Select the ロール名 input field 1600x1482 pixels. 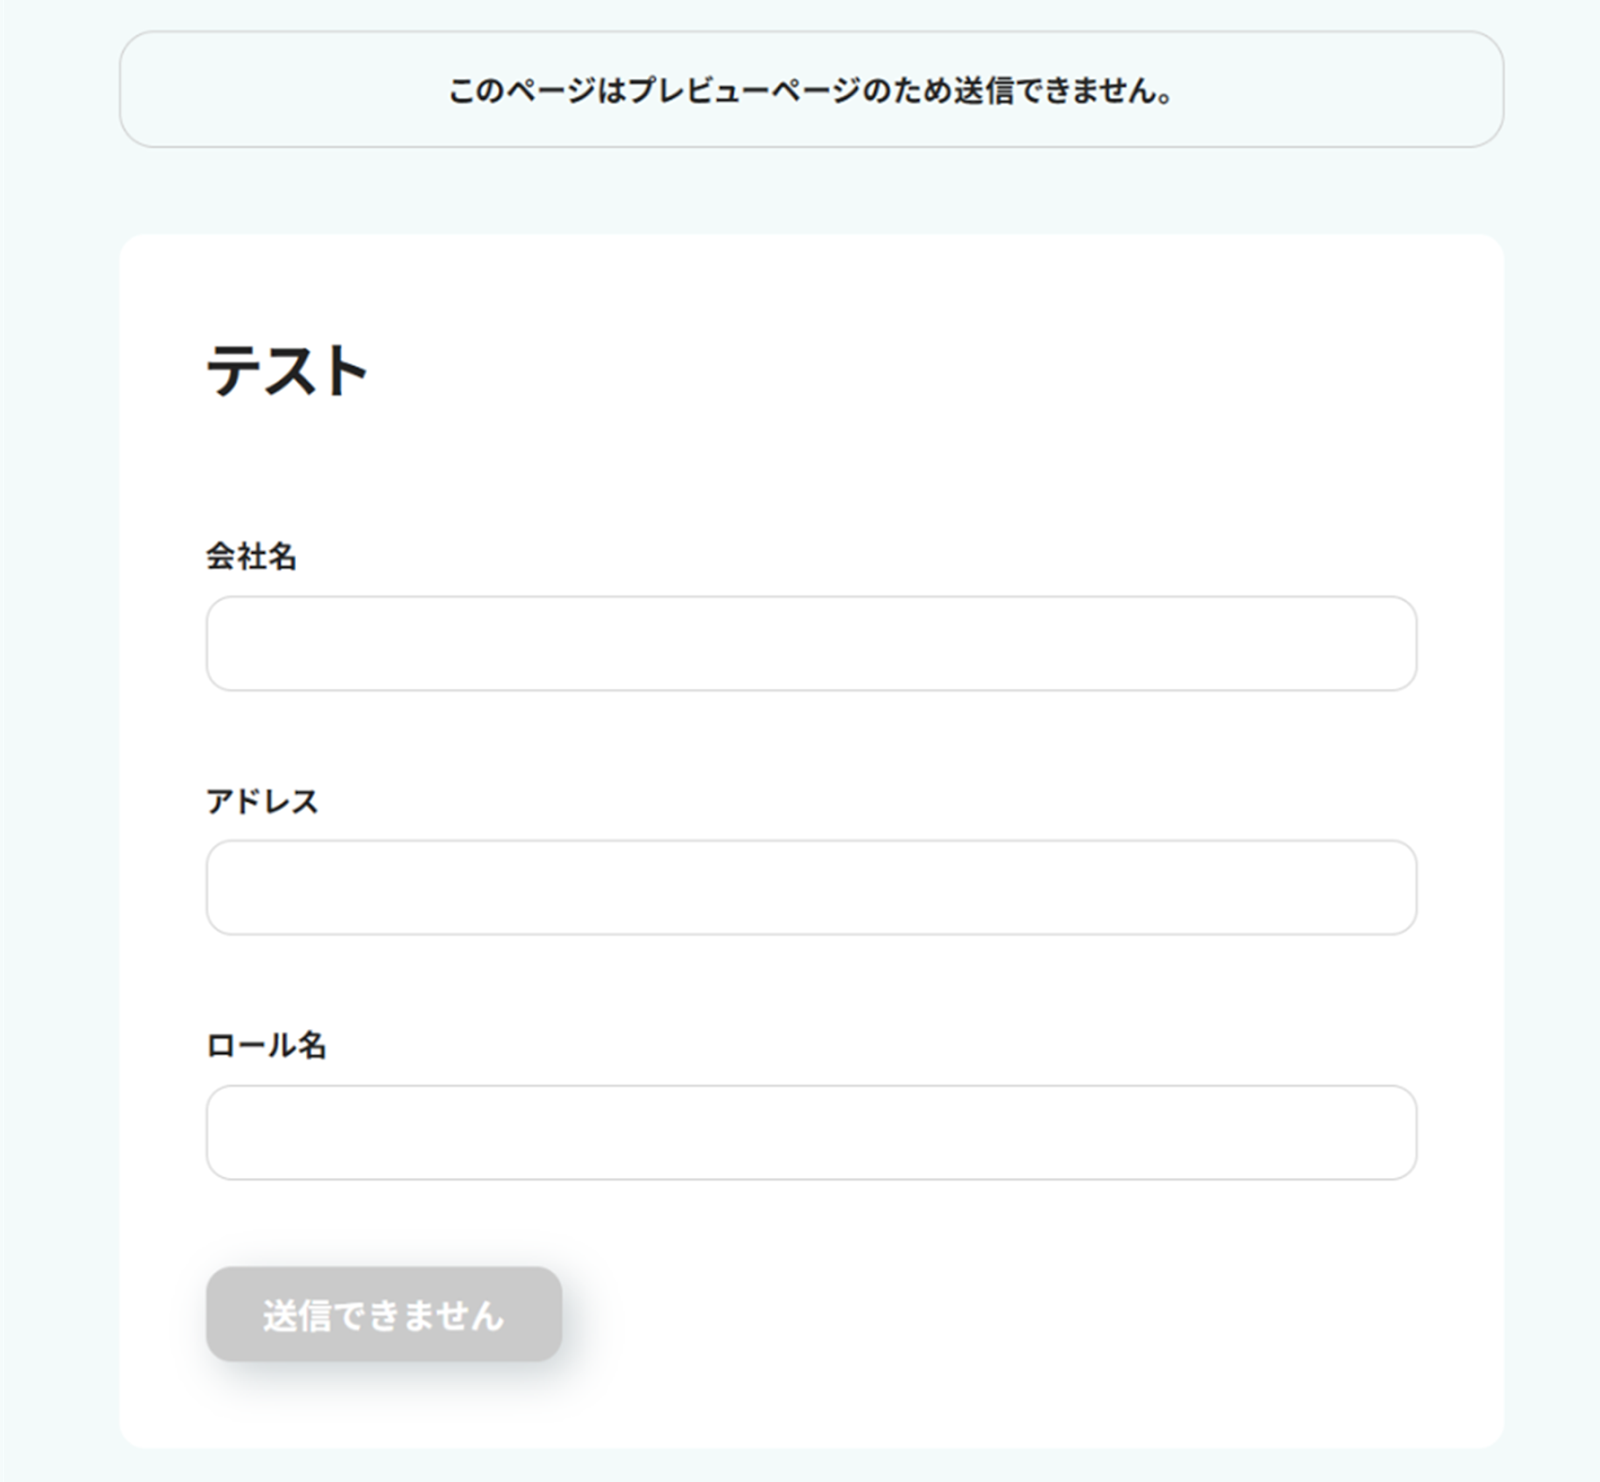[x=811, y=1132]
